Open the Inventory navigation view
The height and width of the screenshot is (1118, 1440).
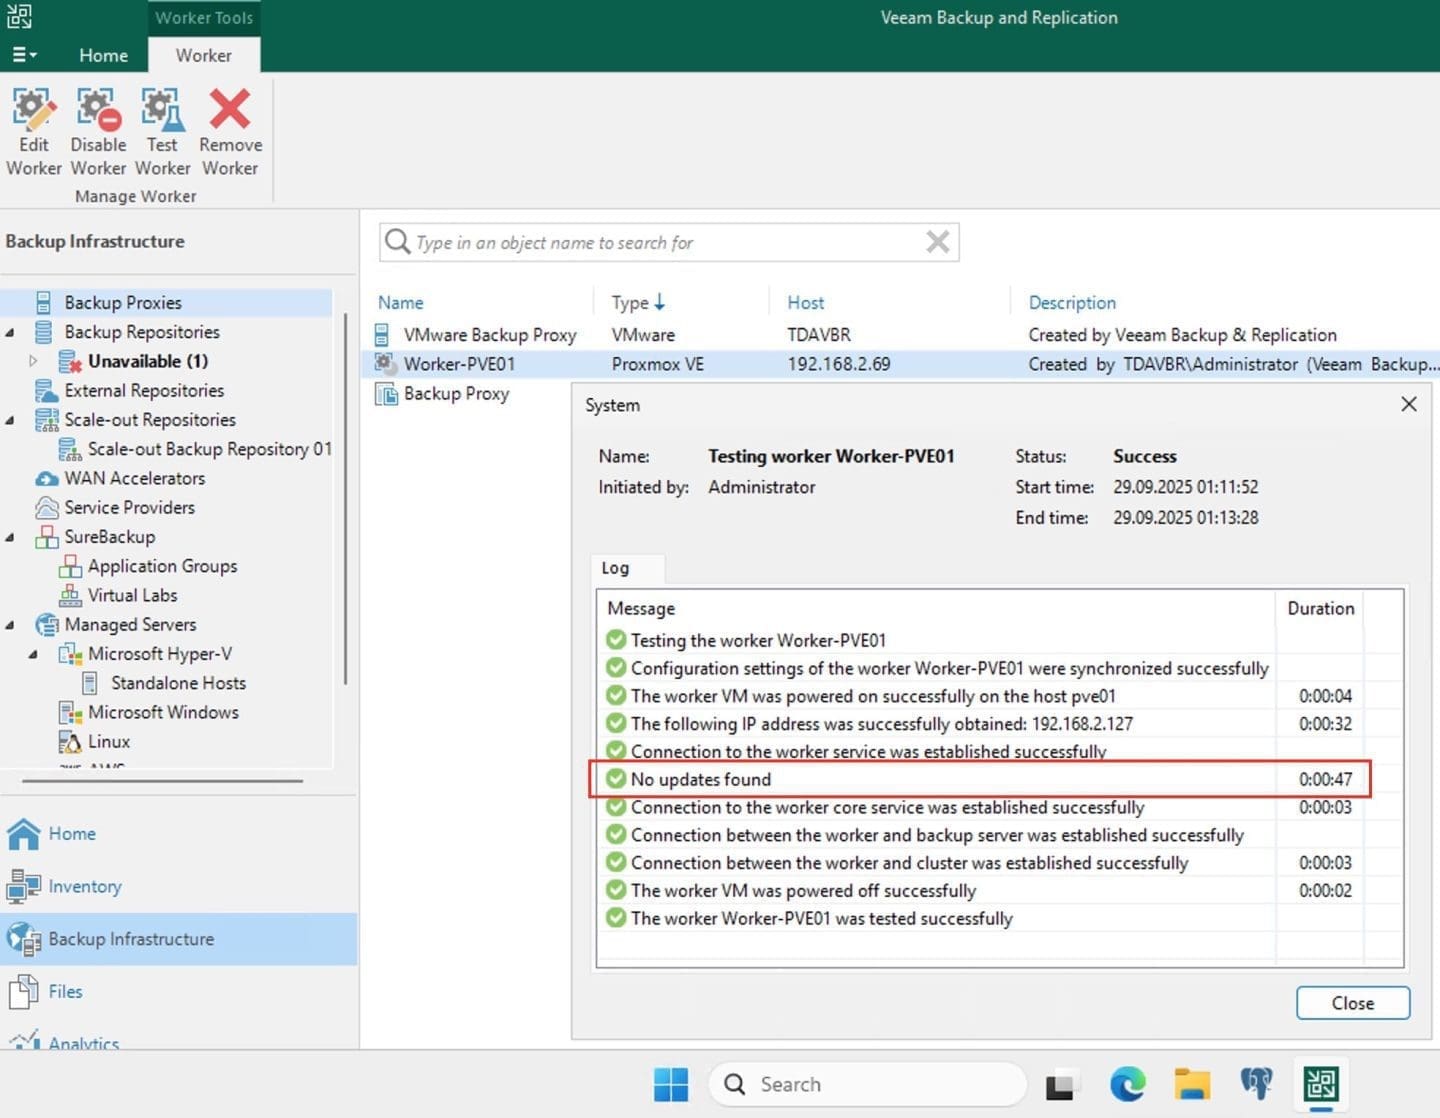[84, 886]
